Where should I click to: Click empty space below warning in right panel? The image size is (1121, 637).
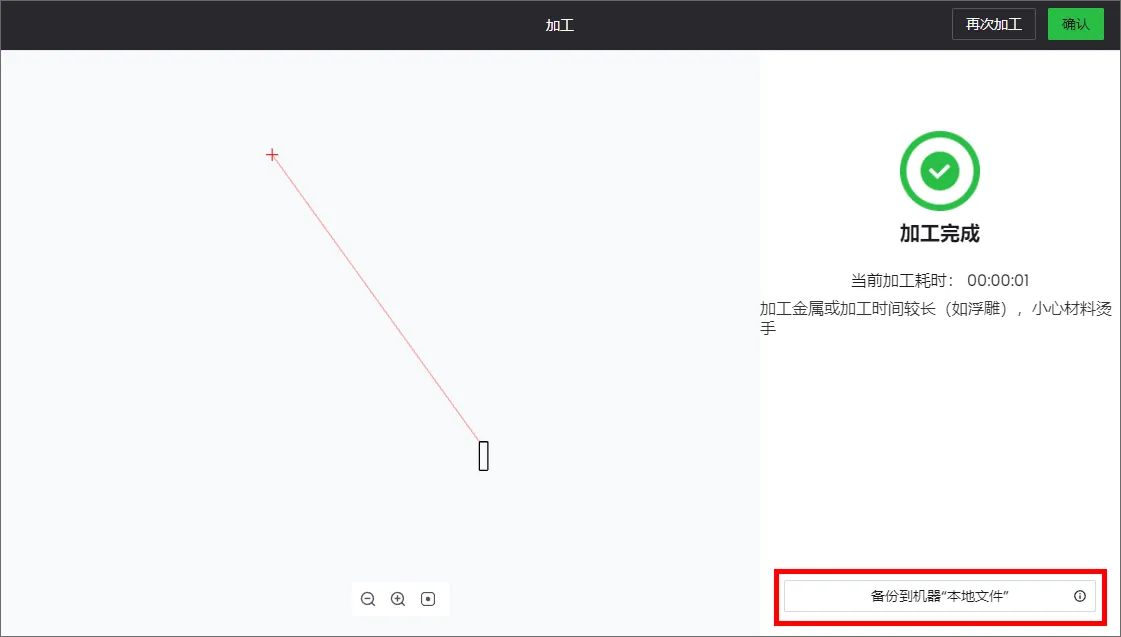coord(939,450)
